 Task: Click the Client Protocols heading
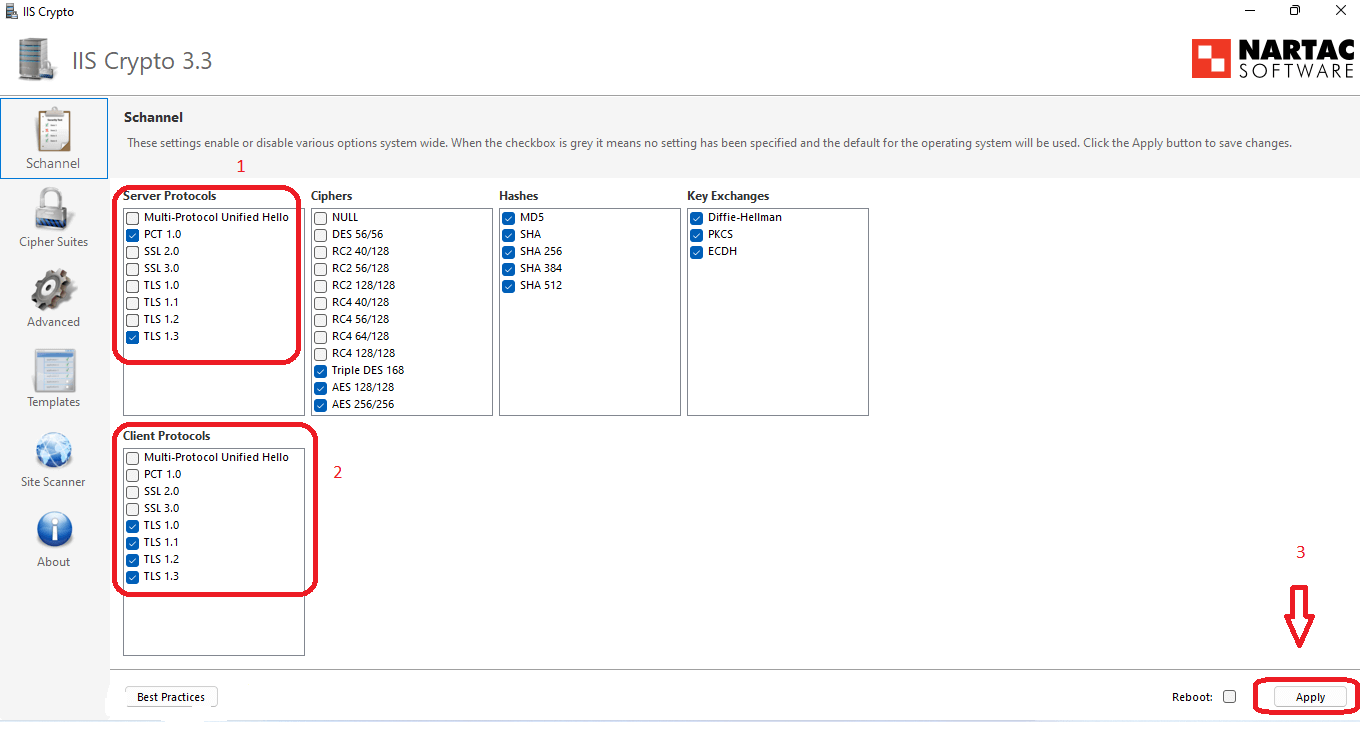pyautogui.click(x=167, y=436)
